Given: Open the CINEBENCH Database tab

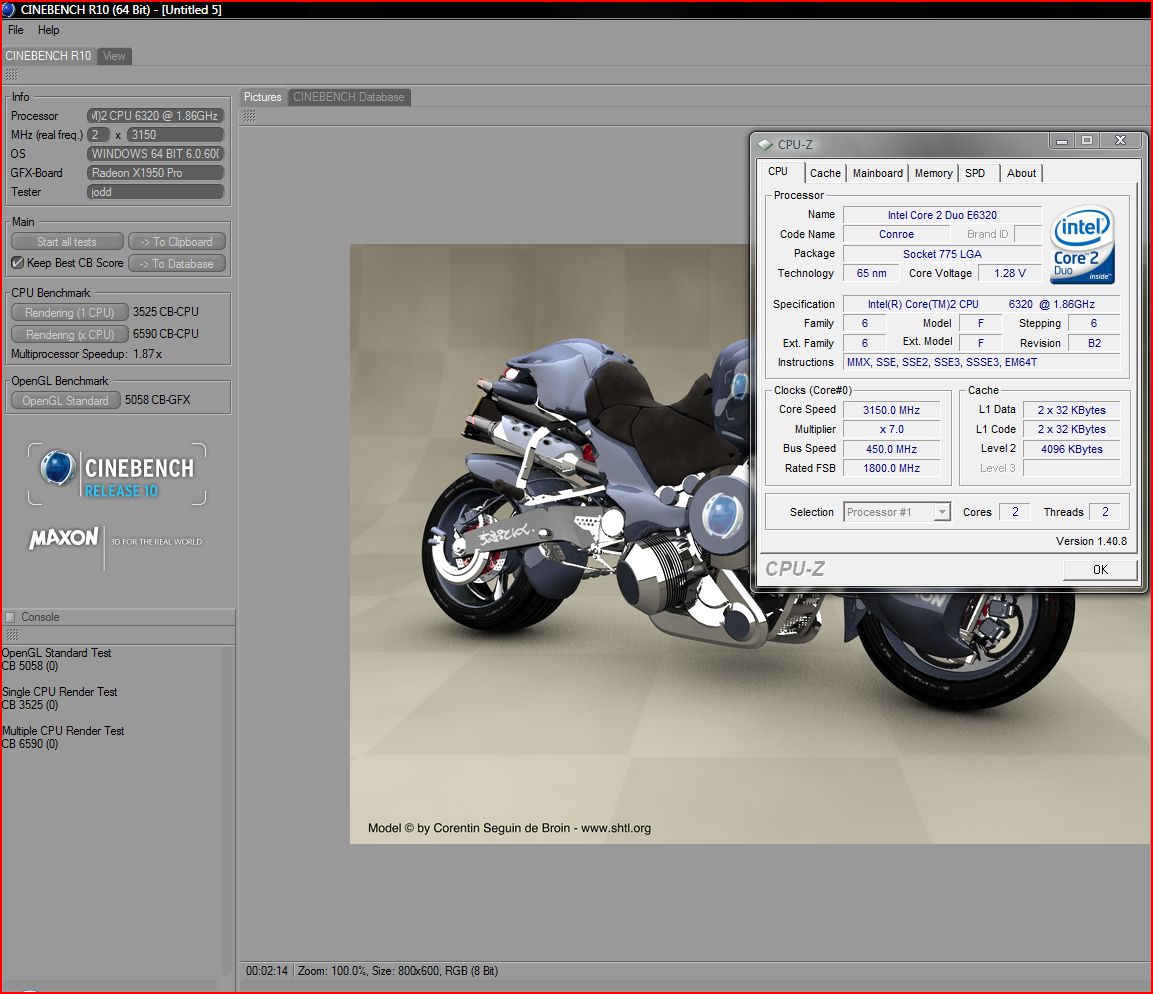Looking at the screenshot, I should tap(349, 97).
